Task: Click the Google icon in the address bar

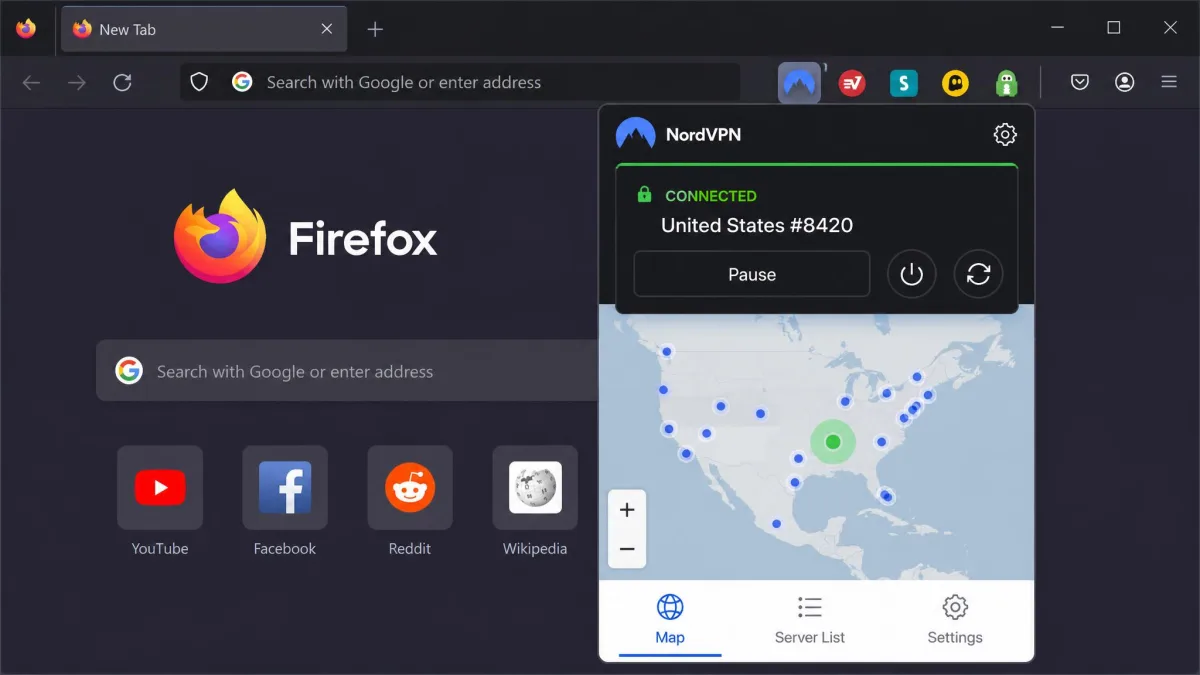Action: [242, 82]
